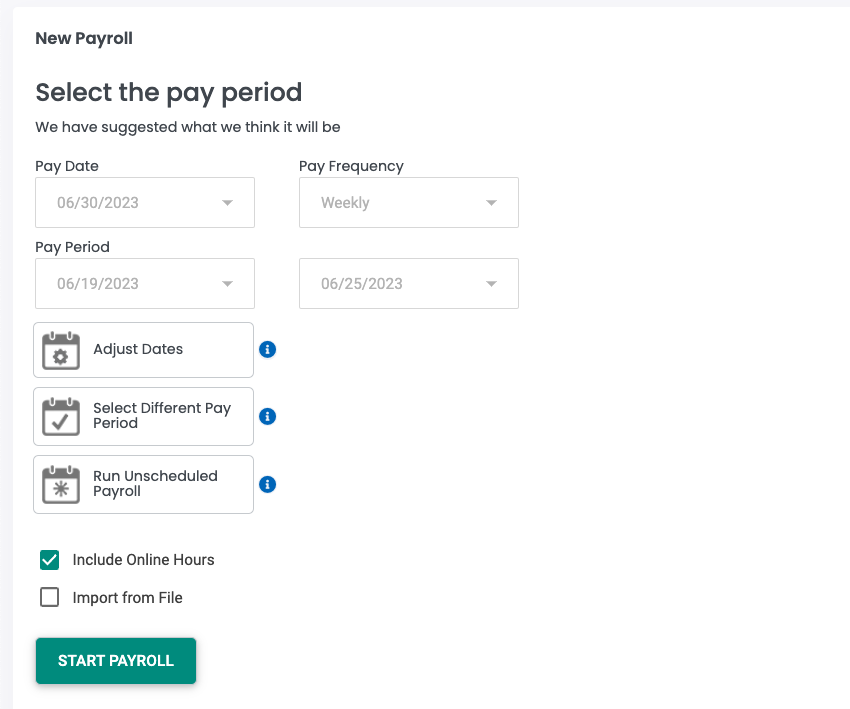Click the checkmark calendar icon beside Select Different Pay Period
This screenshot has width=850, height=709.
coord(60,416)
